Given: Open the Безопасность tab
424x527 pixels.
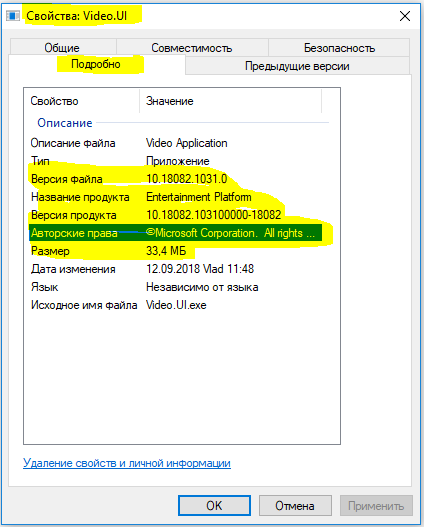Looking at the screenshot, I should click(339, 48).
